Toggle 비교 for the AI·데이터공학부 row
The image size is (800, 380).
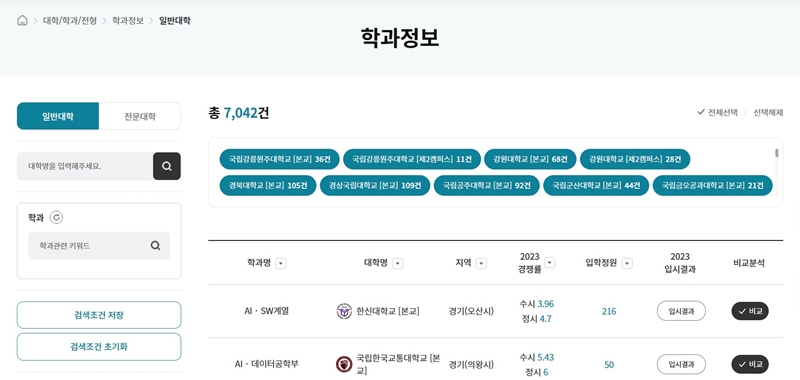click(x=750, y=364)
